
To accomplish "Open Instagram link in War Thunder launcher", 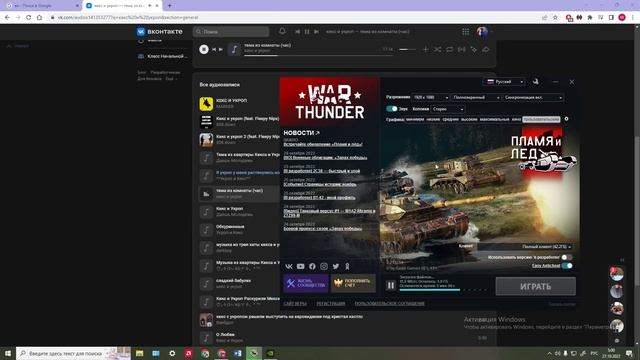I will point(324,267).
